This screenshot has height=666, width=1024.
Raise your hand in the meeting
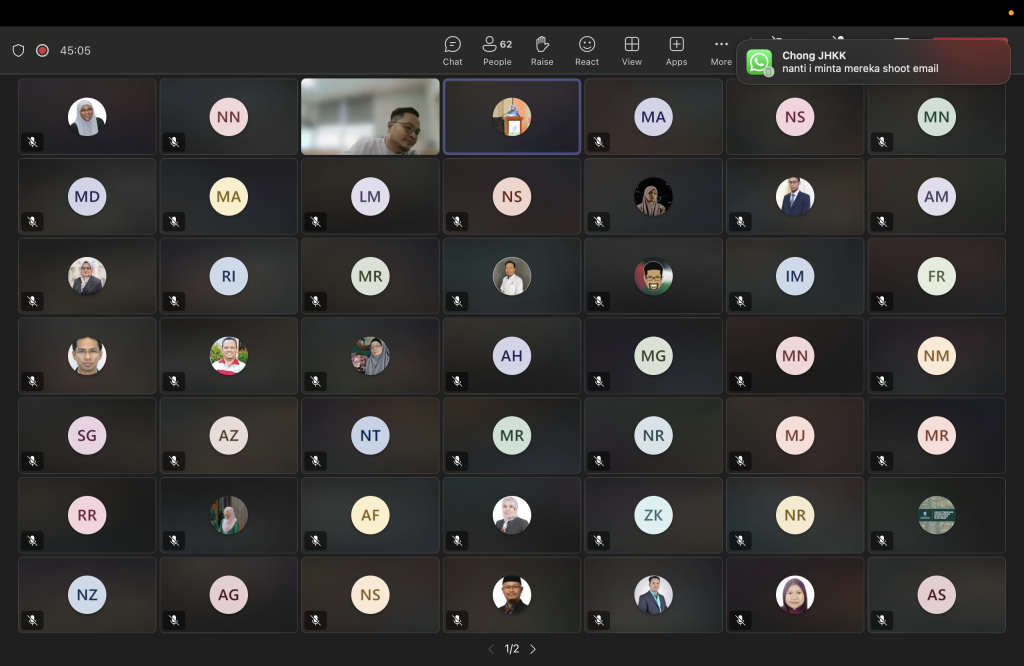coord(542,51)
